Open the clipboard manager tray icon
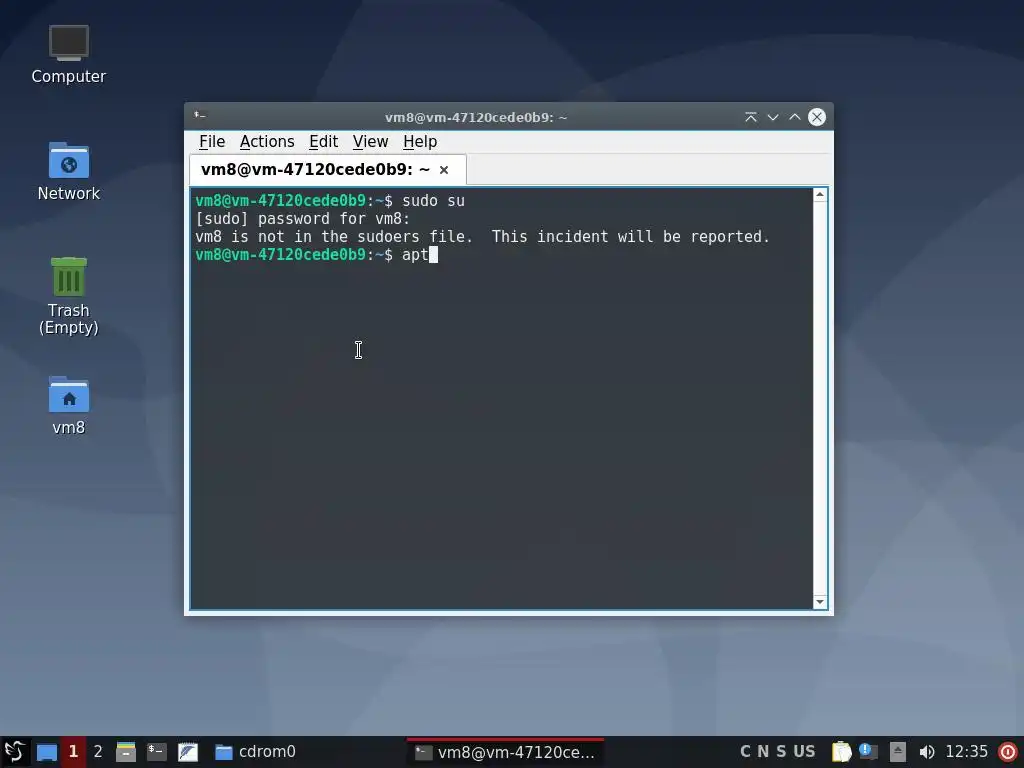Image resolution: width=1024 pixels, height=768 pixels. coord(841,752)
